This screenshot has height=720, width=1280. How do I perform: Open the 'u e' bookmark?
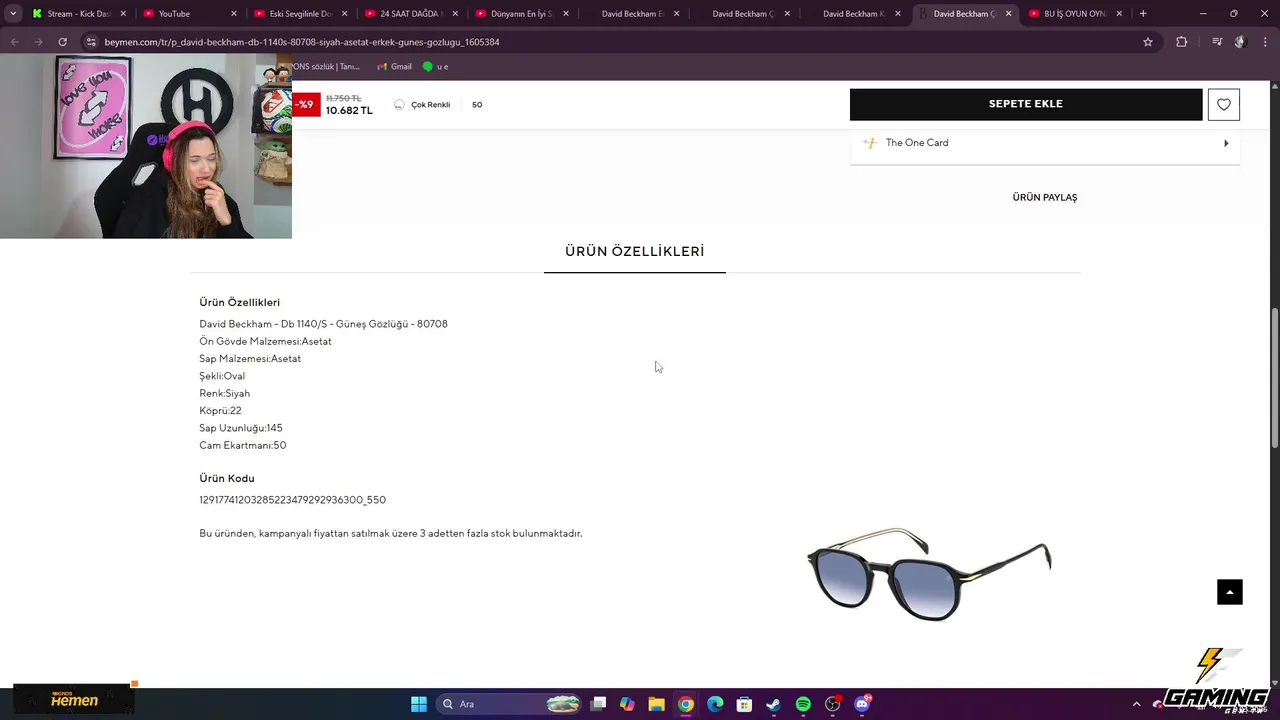click(x=435, y=67)
